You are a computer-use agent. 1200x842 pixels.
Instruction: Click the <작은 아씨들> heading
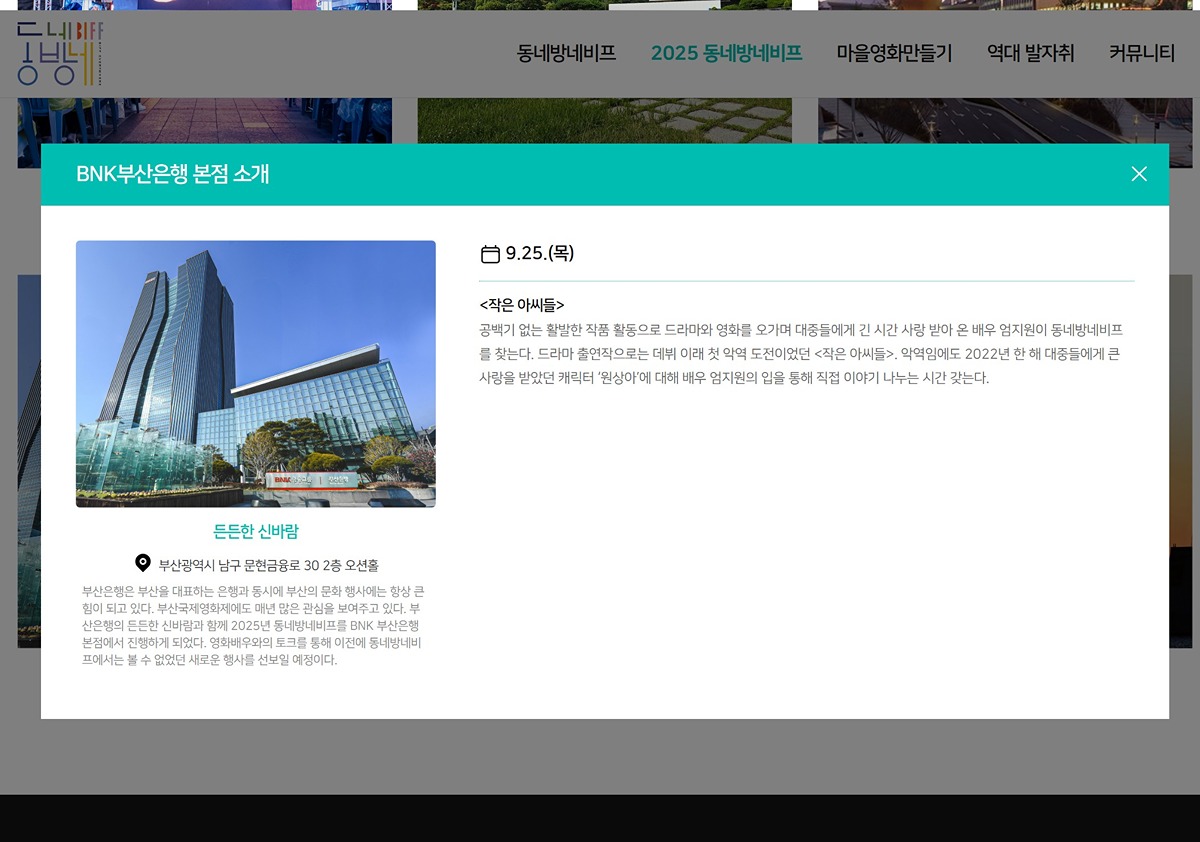pos(522,305)
